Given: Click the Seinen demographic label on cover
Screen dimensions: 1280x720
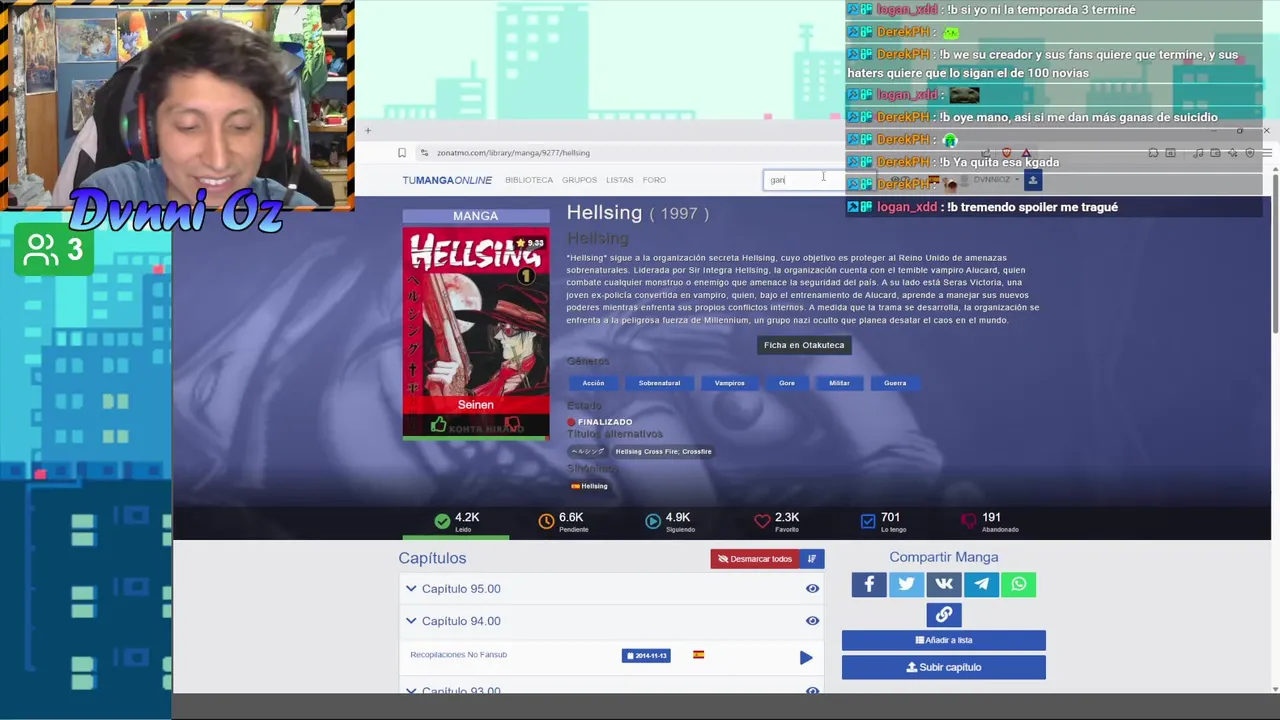Looking at the screenshot, I should tap(476, 405).
